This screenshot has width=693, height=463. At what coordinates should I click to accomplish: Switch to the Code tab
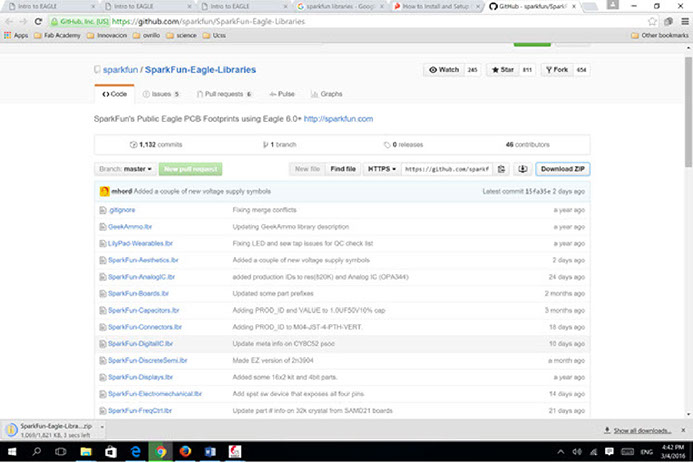[114, 94]
